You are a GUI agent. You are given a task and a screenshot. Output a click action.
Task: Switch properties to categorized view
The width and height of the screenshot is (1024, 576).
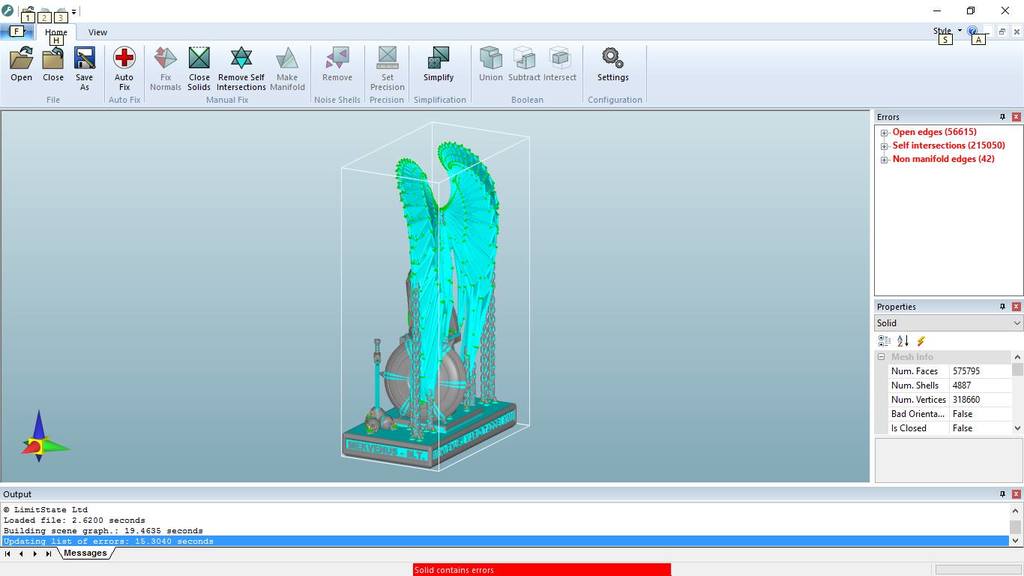(x=884, y=341)
